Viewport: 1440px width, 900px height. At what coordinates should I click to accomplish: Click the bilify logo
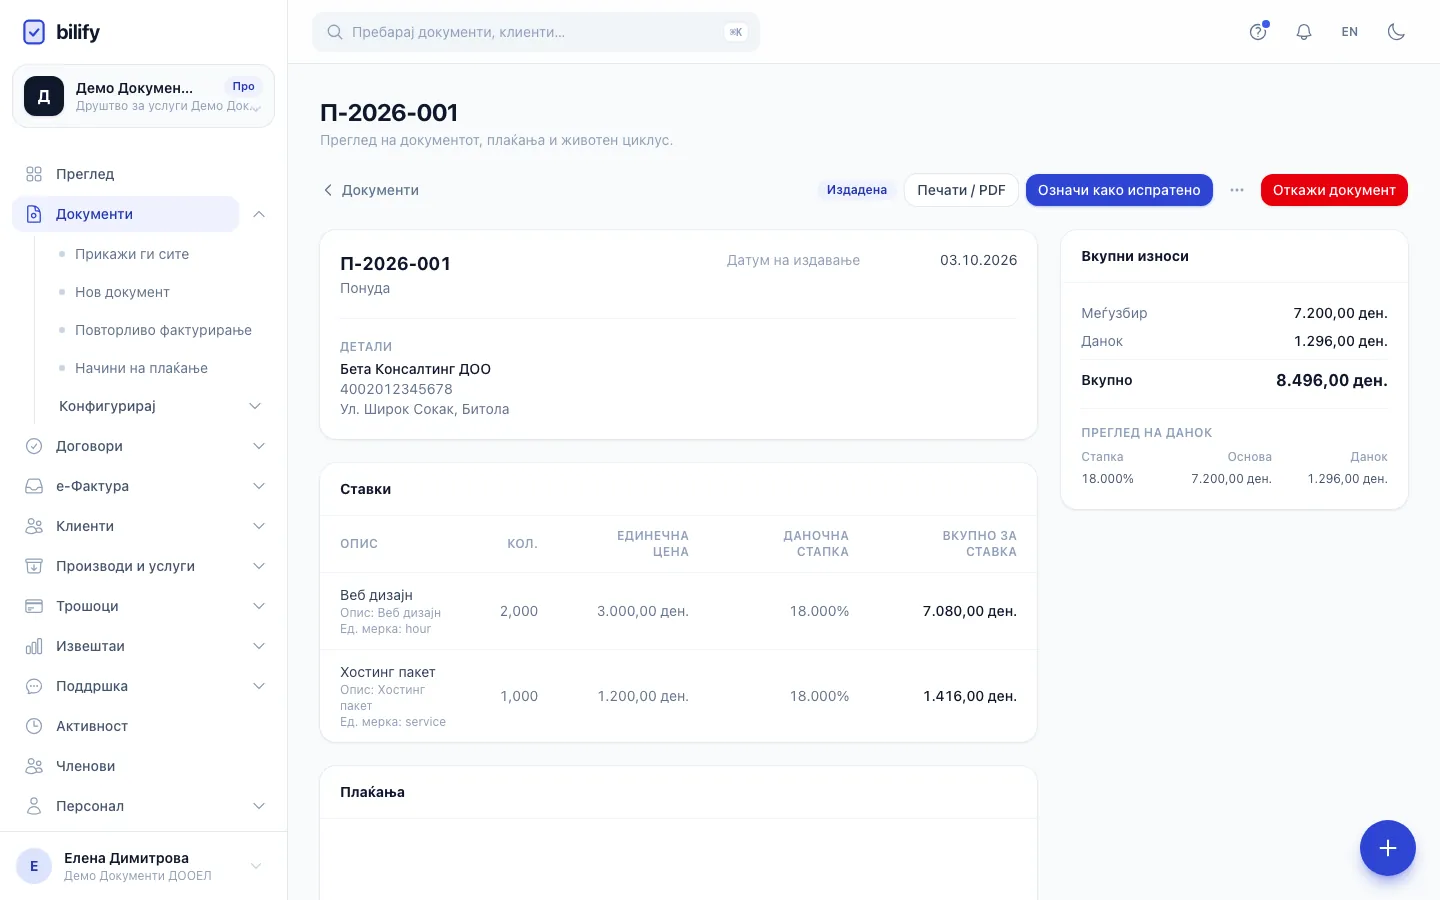[61, 32]
